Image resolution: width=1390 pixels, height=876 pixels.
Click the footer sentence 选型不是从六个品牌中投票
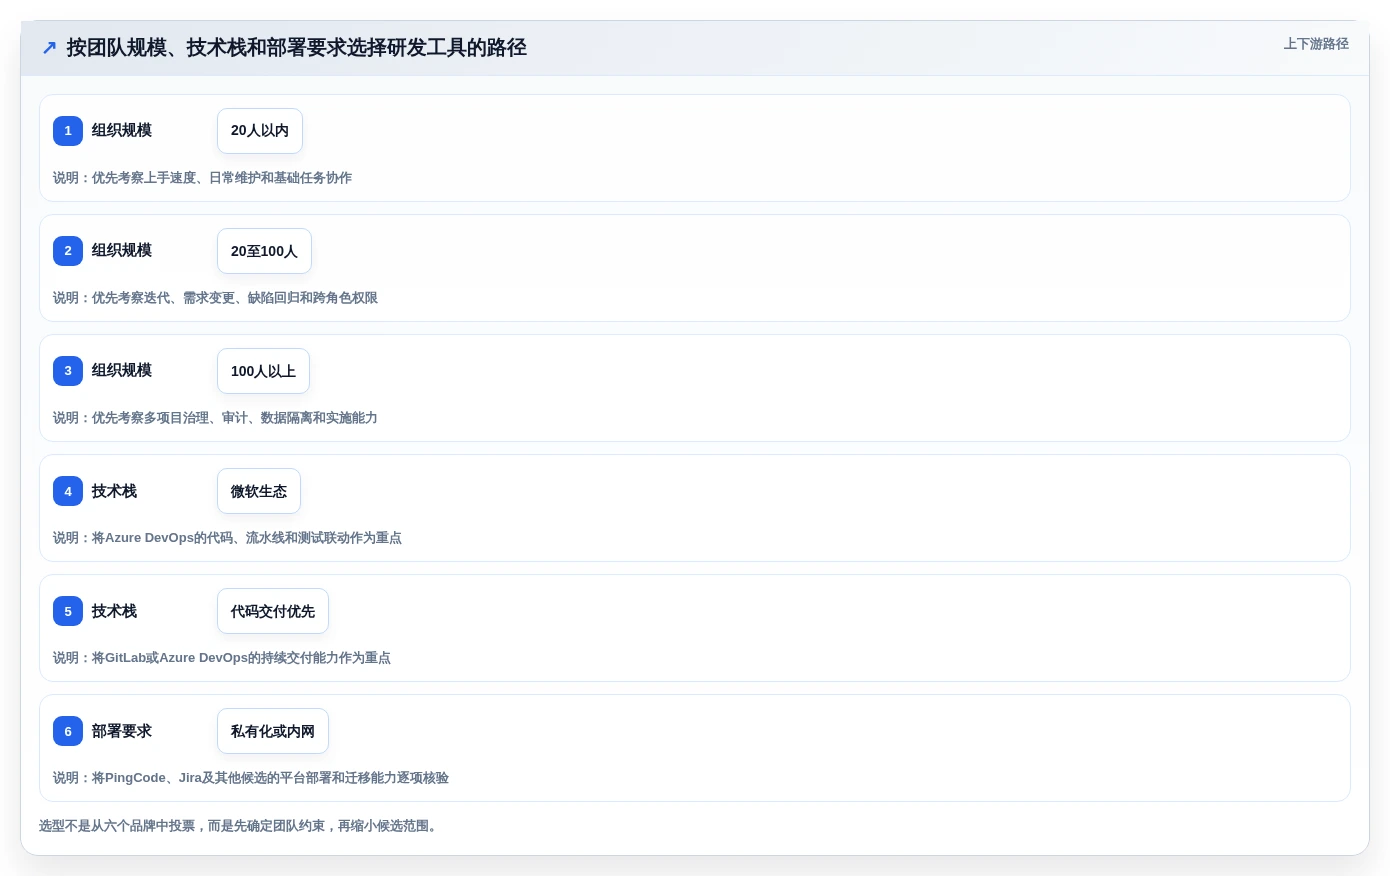click(x=240, y=826)
